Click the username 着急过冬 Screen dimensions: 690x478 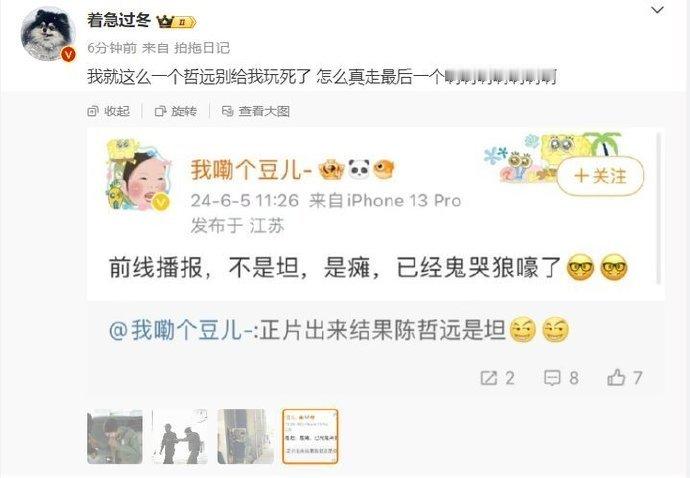click(x=119, y=20)
